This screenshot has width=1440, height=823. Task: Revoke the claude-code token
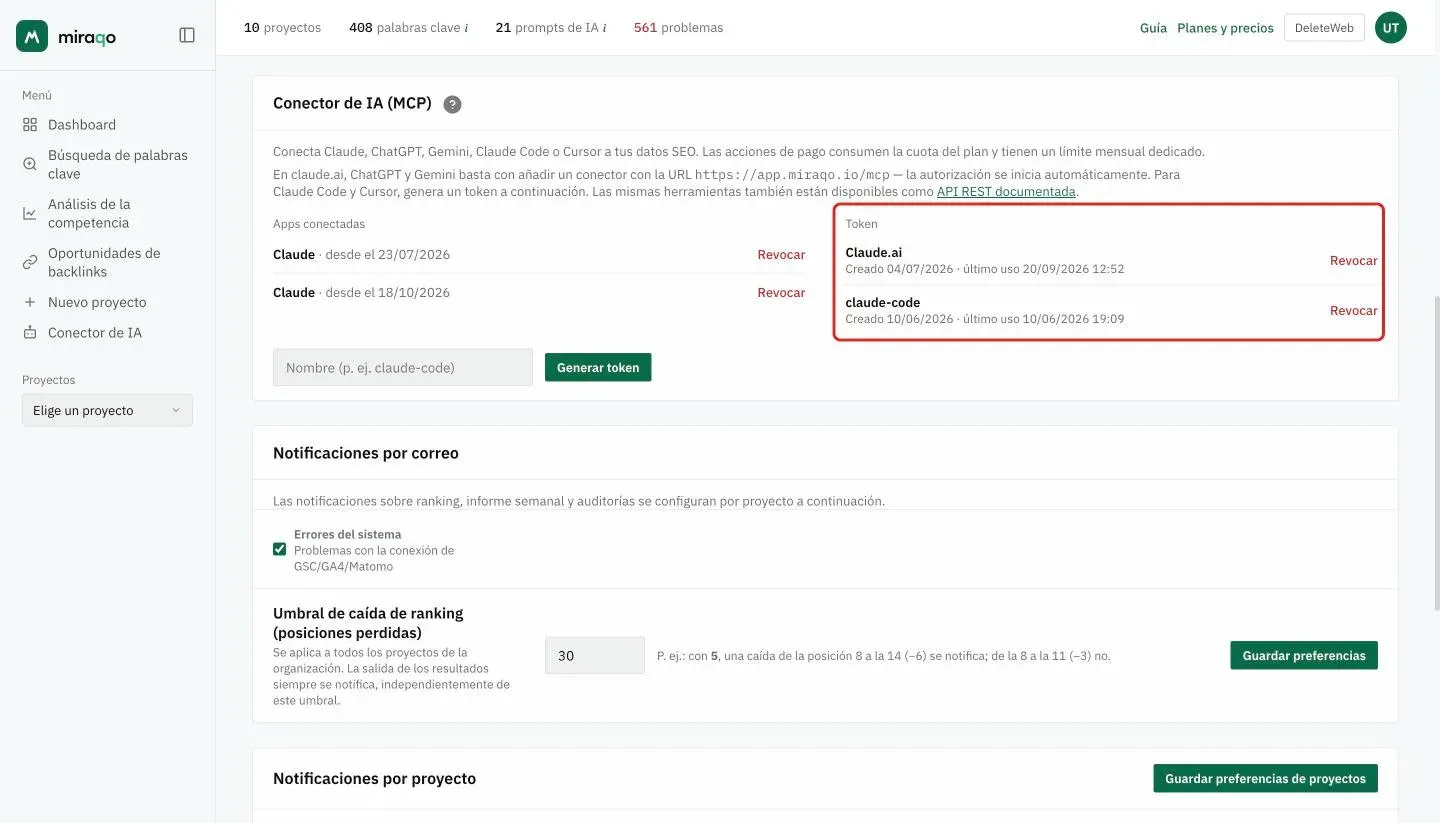(x=1354, y=311)
